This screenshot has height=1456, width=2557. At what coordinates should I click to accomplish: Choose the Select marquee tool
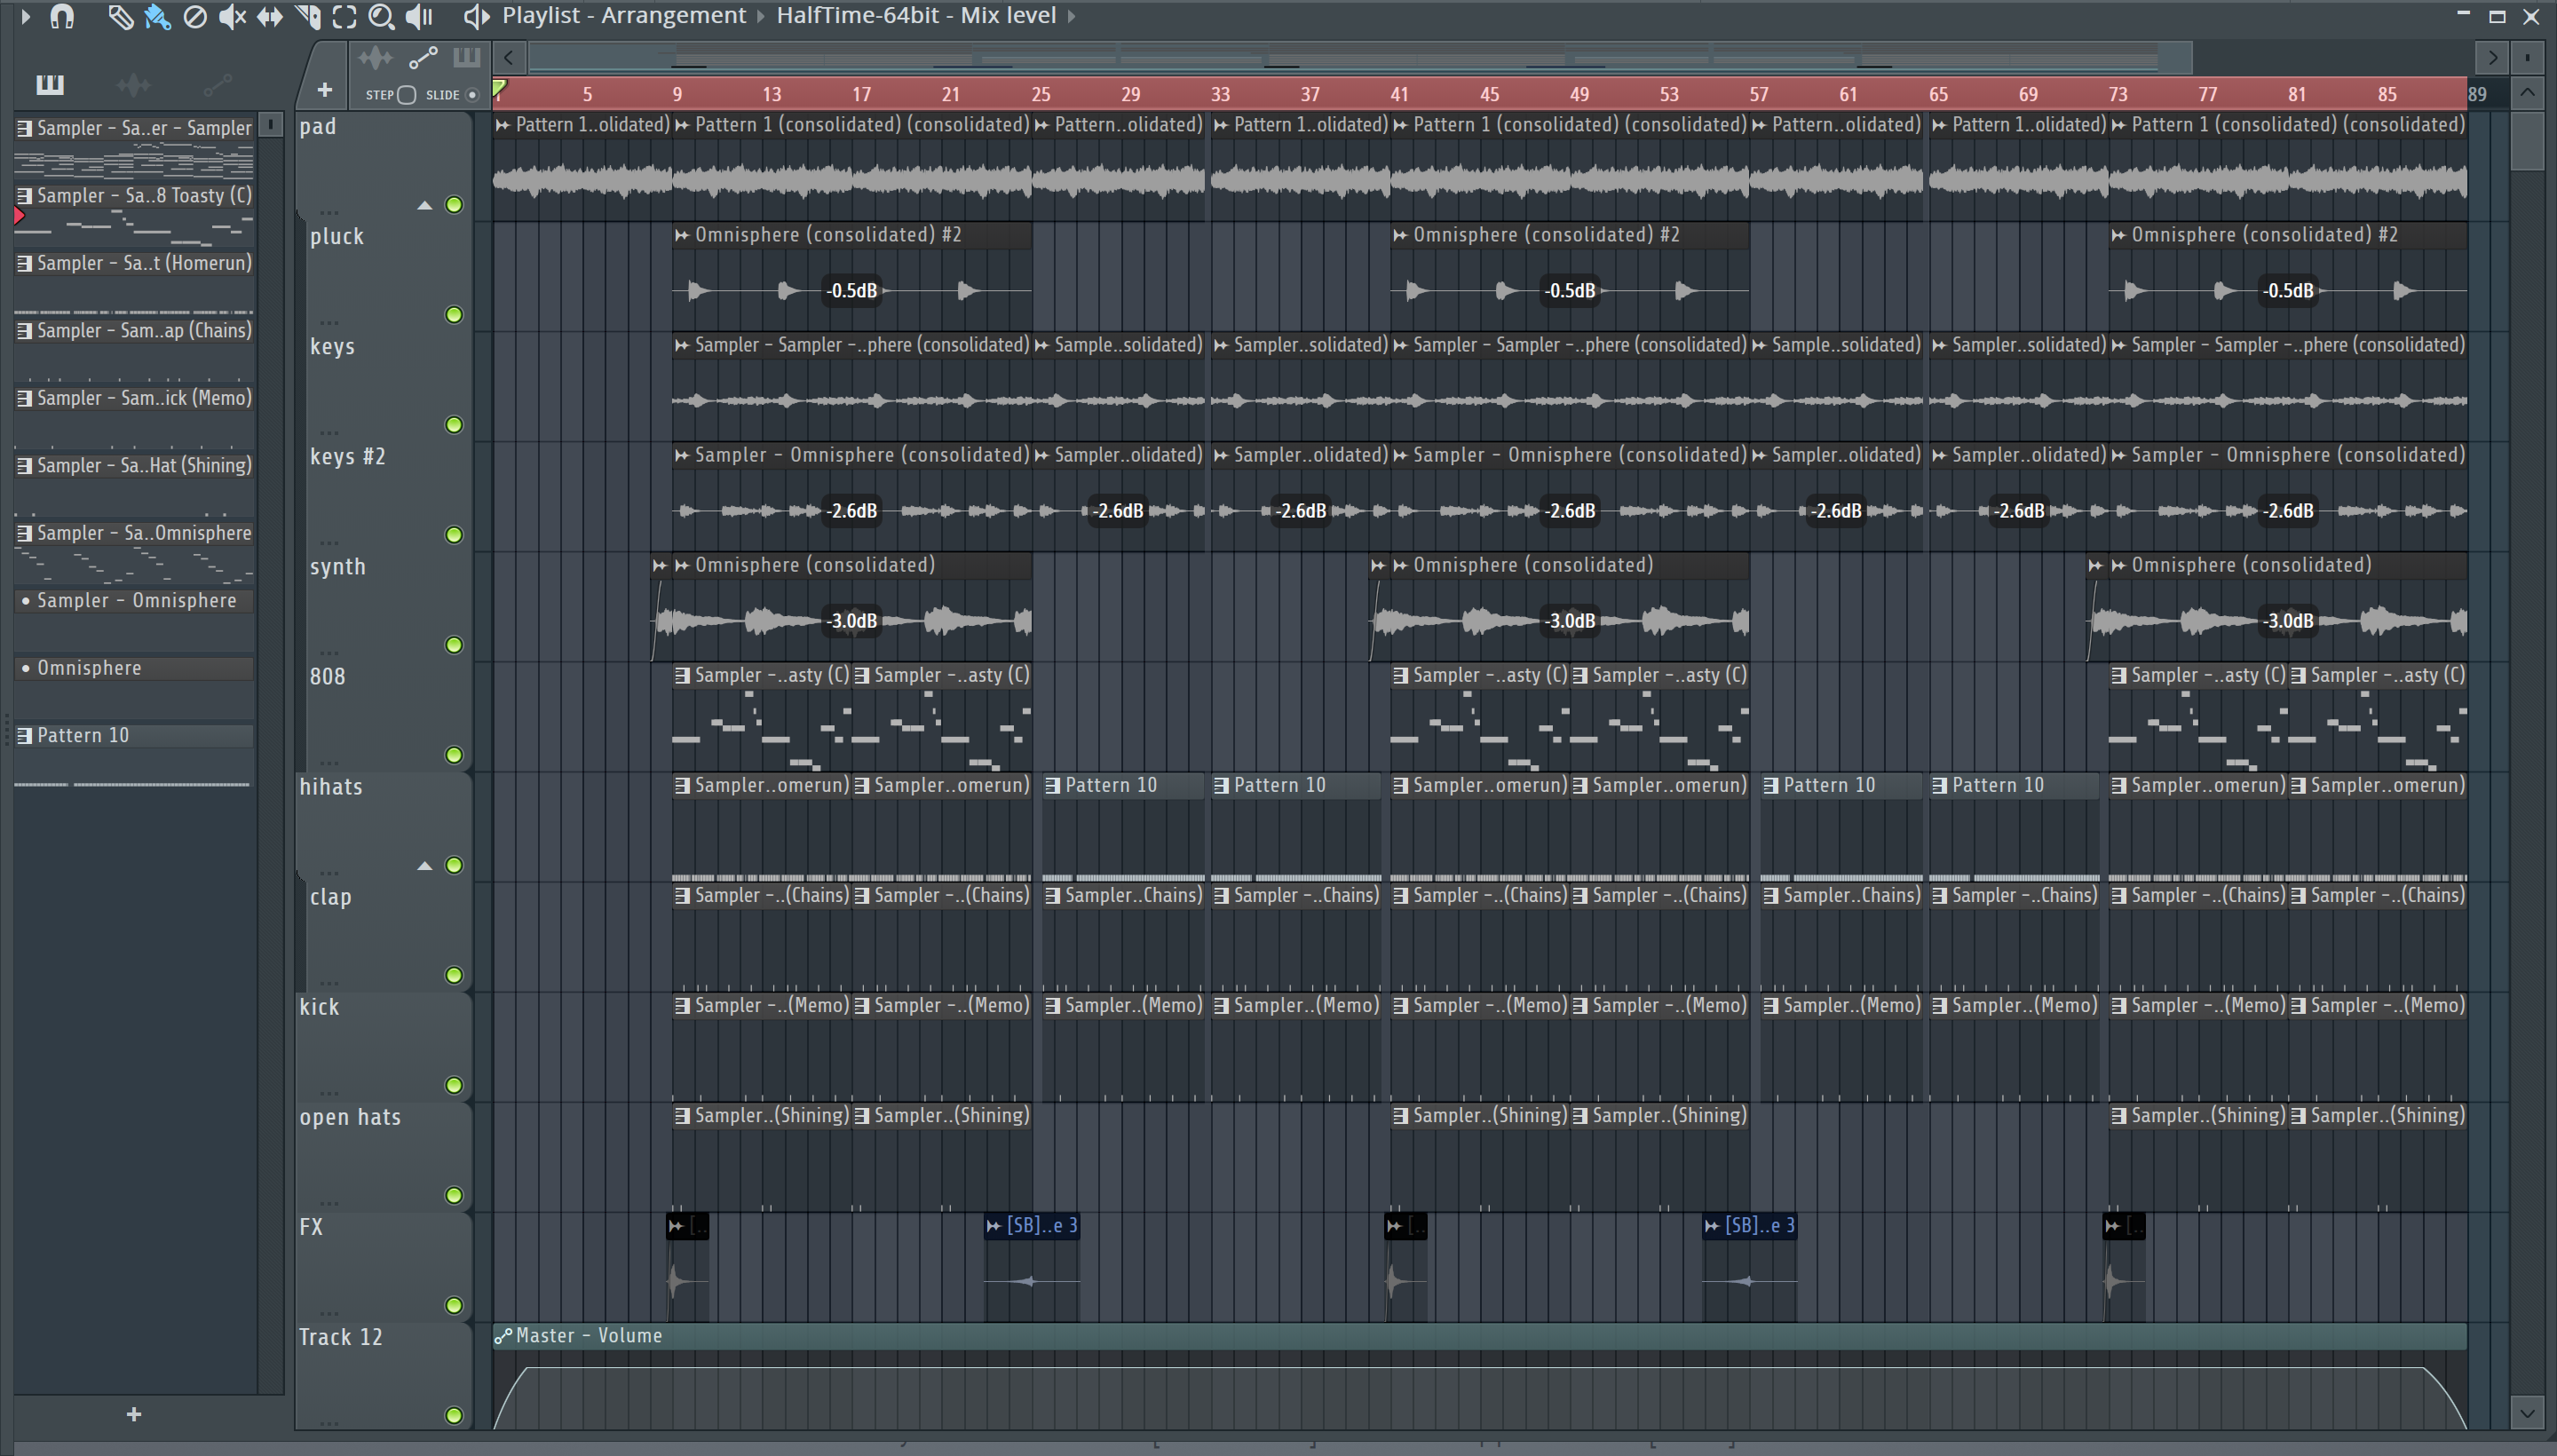coord(344,16)
